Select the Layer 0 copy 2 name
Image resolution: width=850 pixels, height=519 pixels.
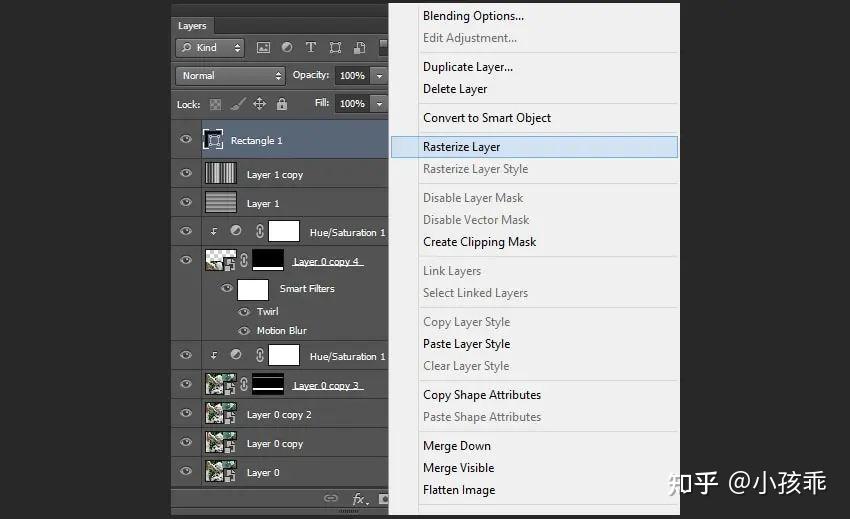click(x=279, y=415)
